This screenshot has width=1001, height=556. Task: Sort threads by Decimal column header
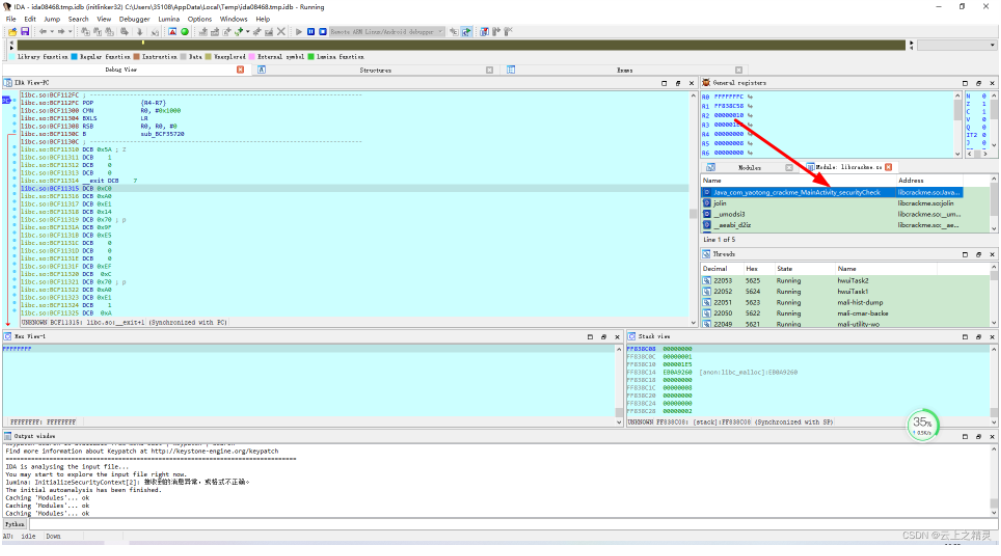[x=715, y=269]
